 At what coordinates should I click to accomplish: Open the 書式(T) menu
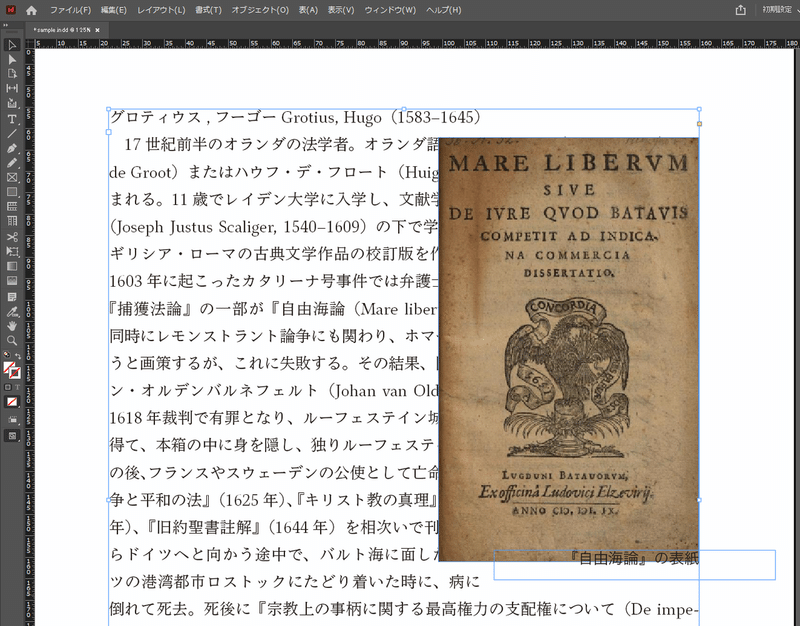pyautogui.click(x=208, y=10)
